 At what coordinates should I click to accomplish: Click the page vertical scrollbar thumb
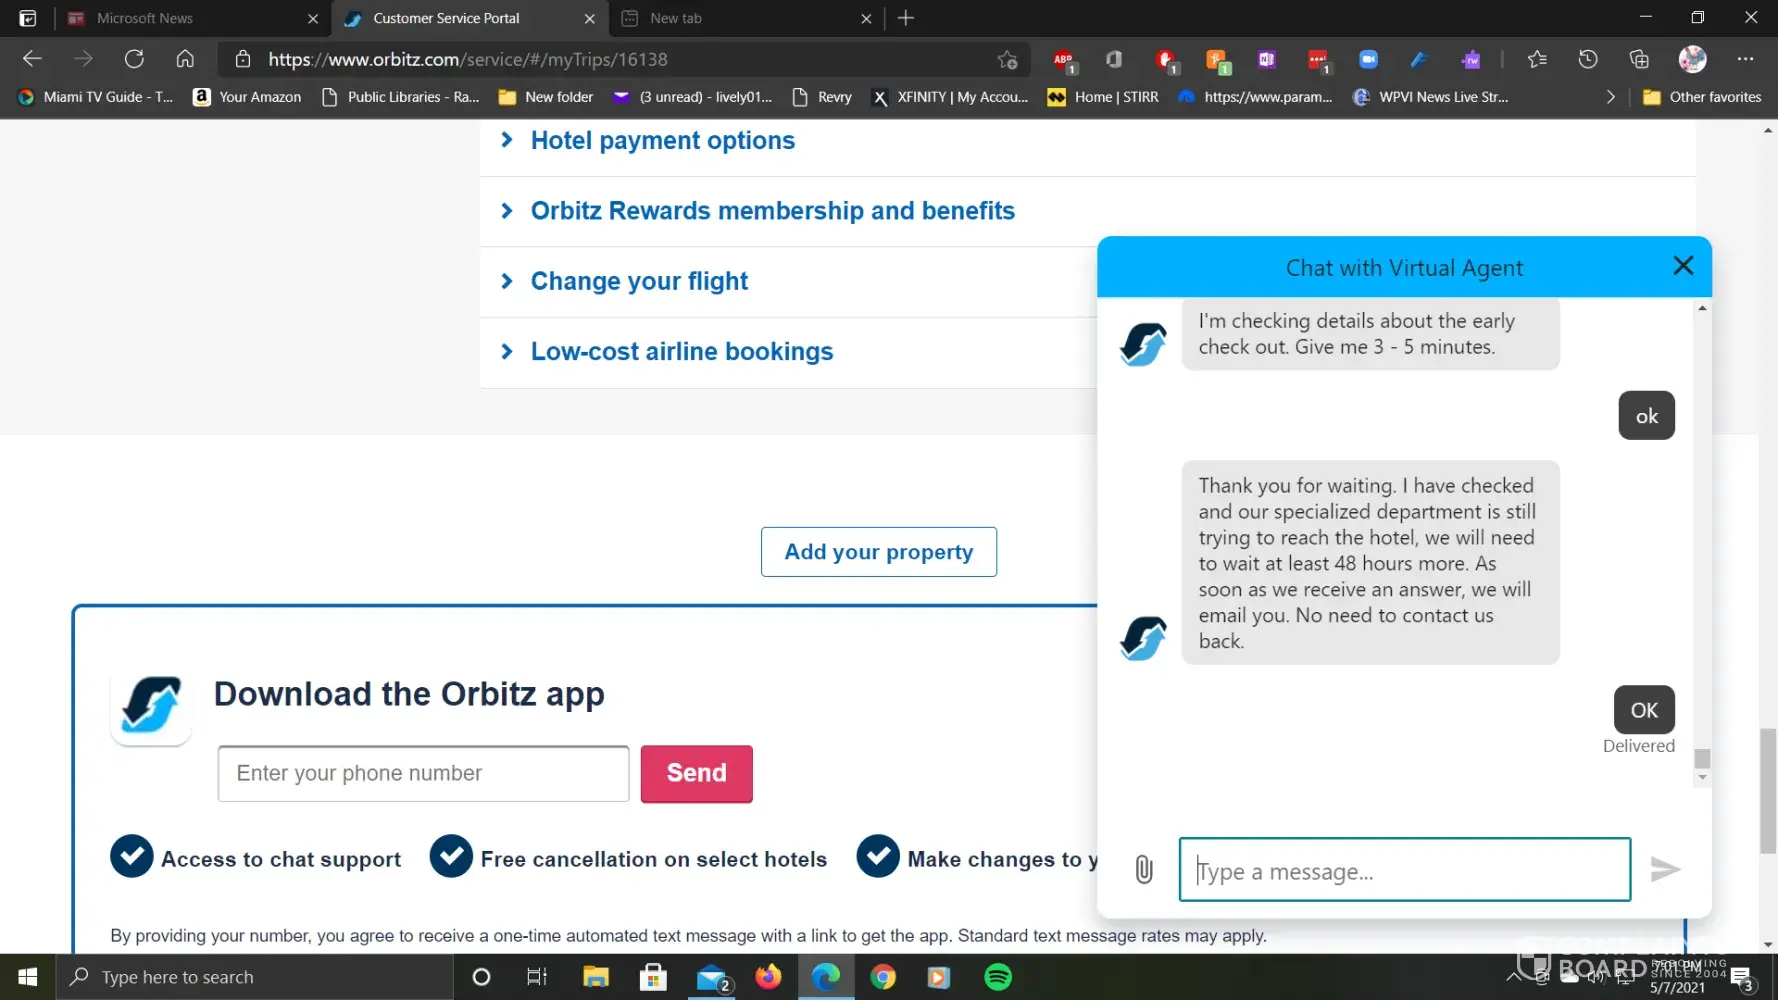click(x=1768, y=791)
